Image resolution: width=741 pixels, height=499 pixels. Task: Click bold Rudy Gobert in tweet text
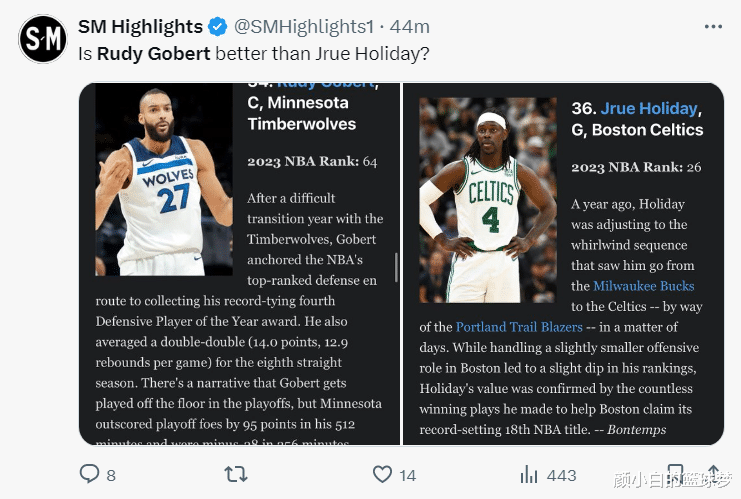(x=153, y=53)
